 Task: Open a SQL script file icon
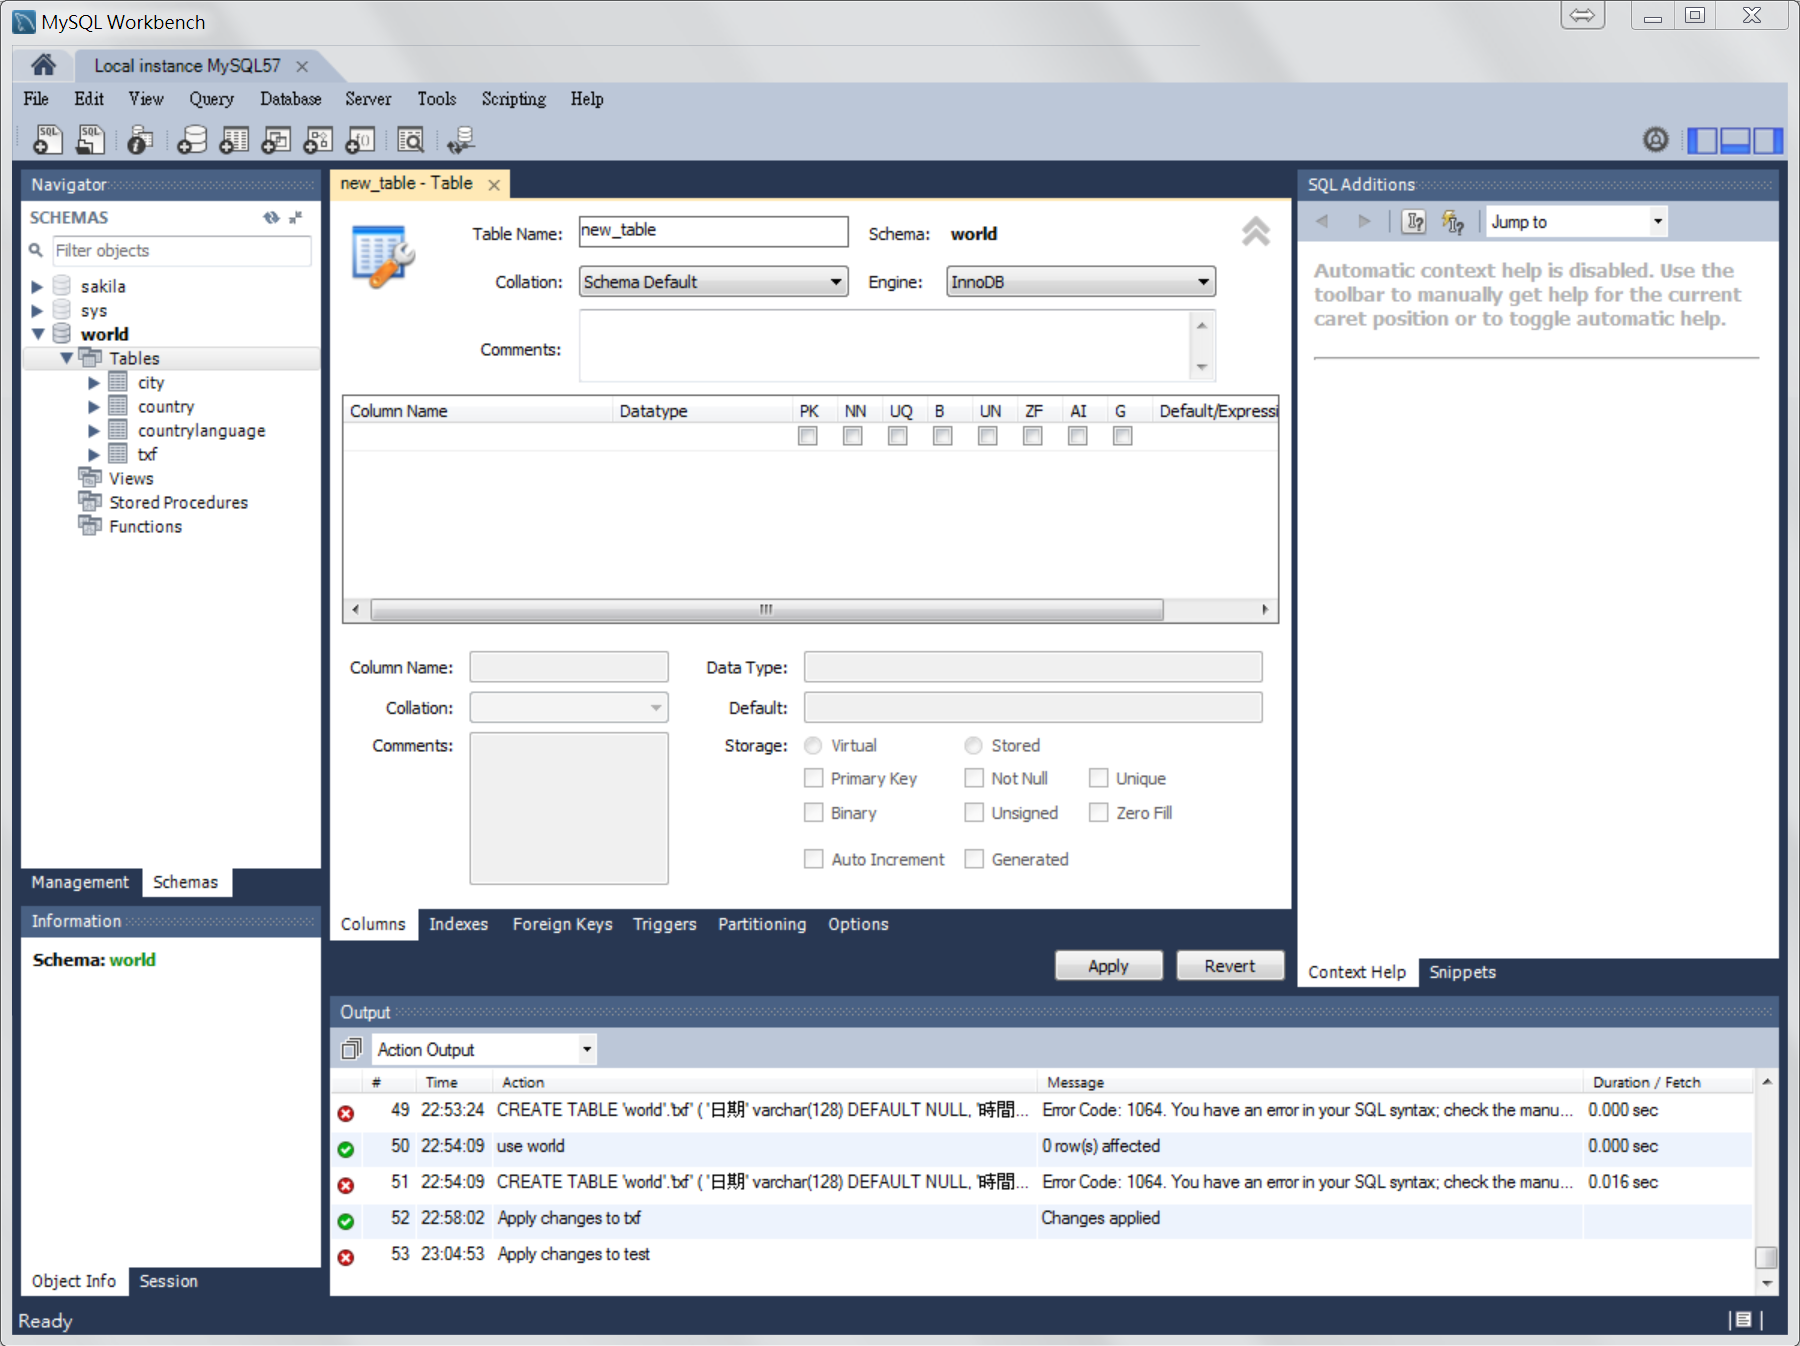tap(90, 140)
